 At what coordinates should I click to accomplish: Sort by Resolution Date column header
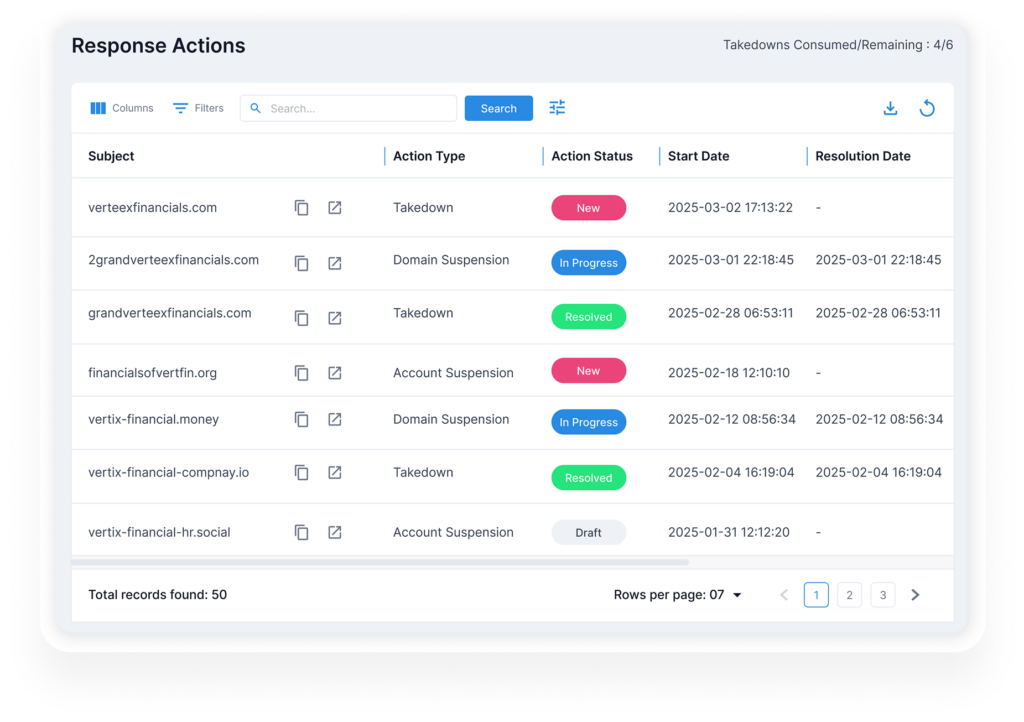(863, 156)
